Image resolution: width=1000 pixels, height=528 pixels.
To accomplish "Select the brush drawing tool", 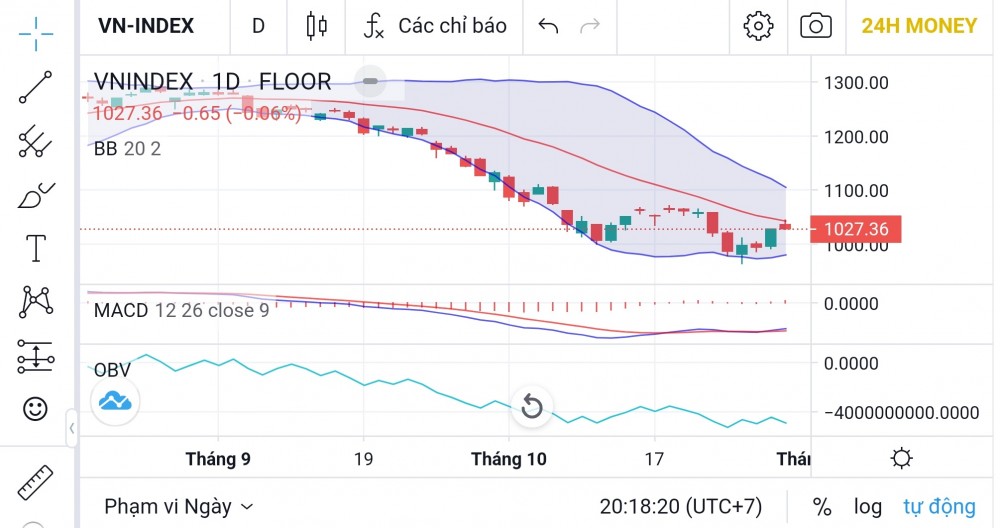I will click(x=36, y=195).
